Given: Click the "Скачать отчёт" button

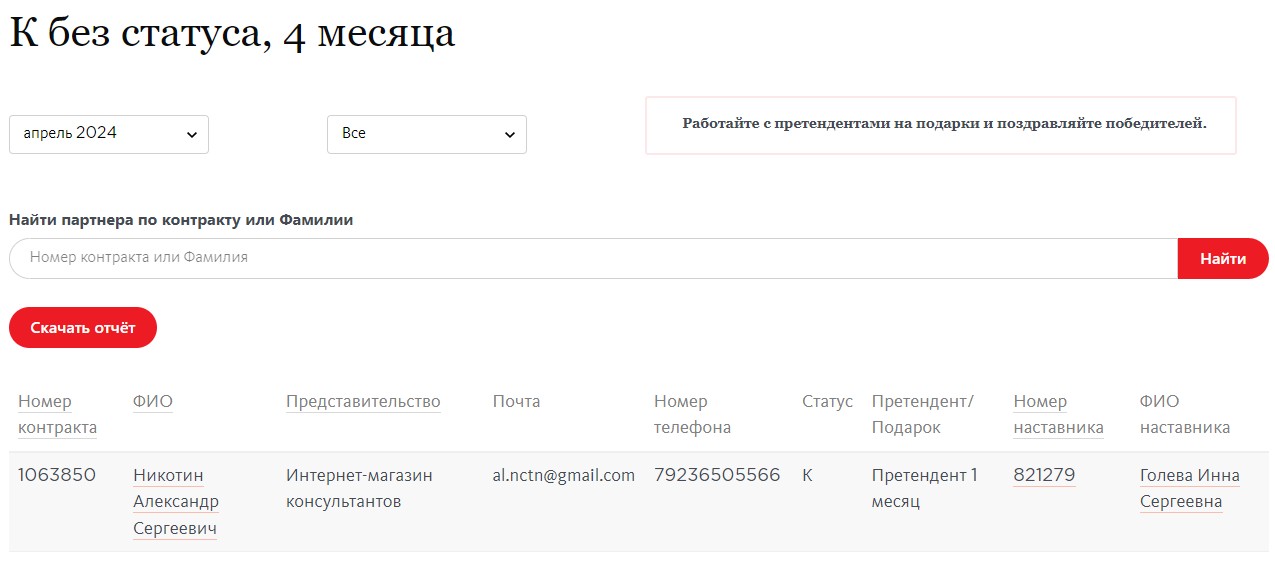Looking at the screenshot, I should pos(83,328).
